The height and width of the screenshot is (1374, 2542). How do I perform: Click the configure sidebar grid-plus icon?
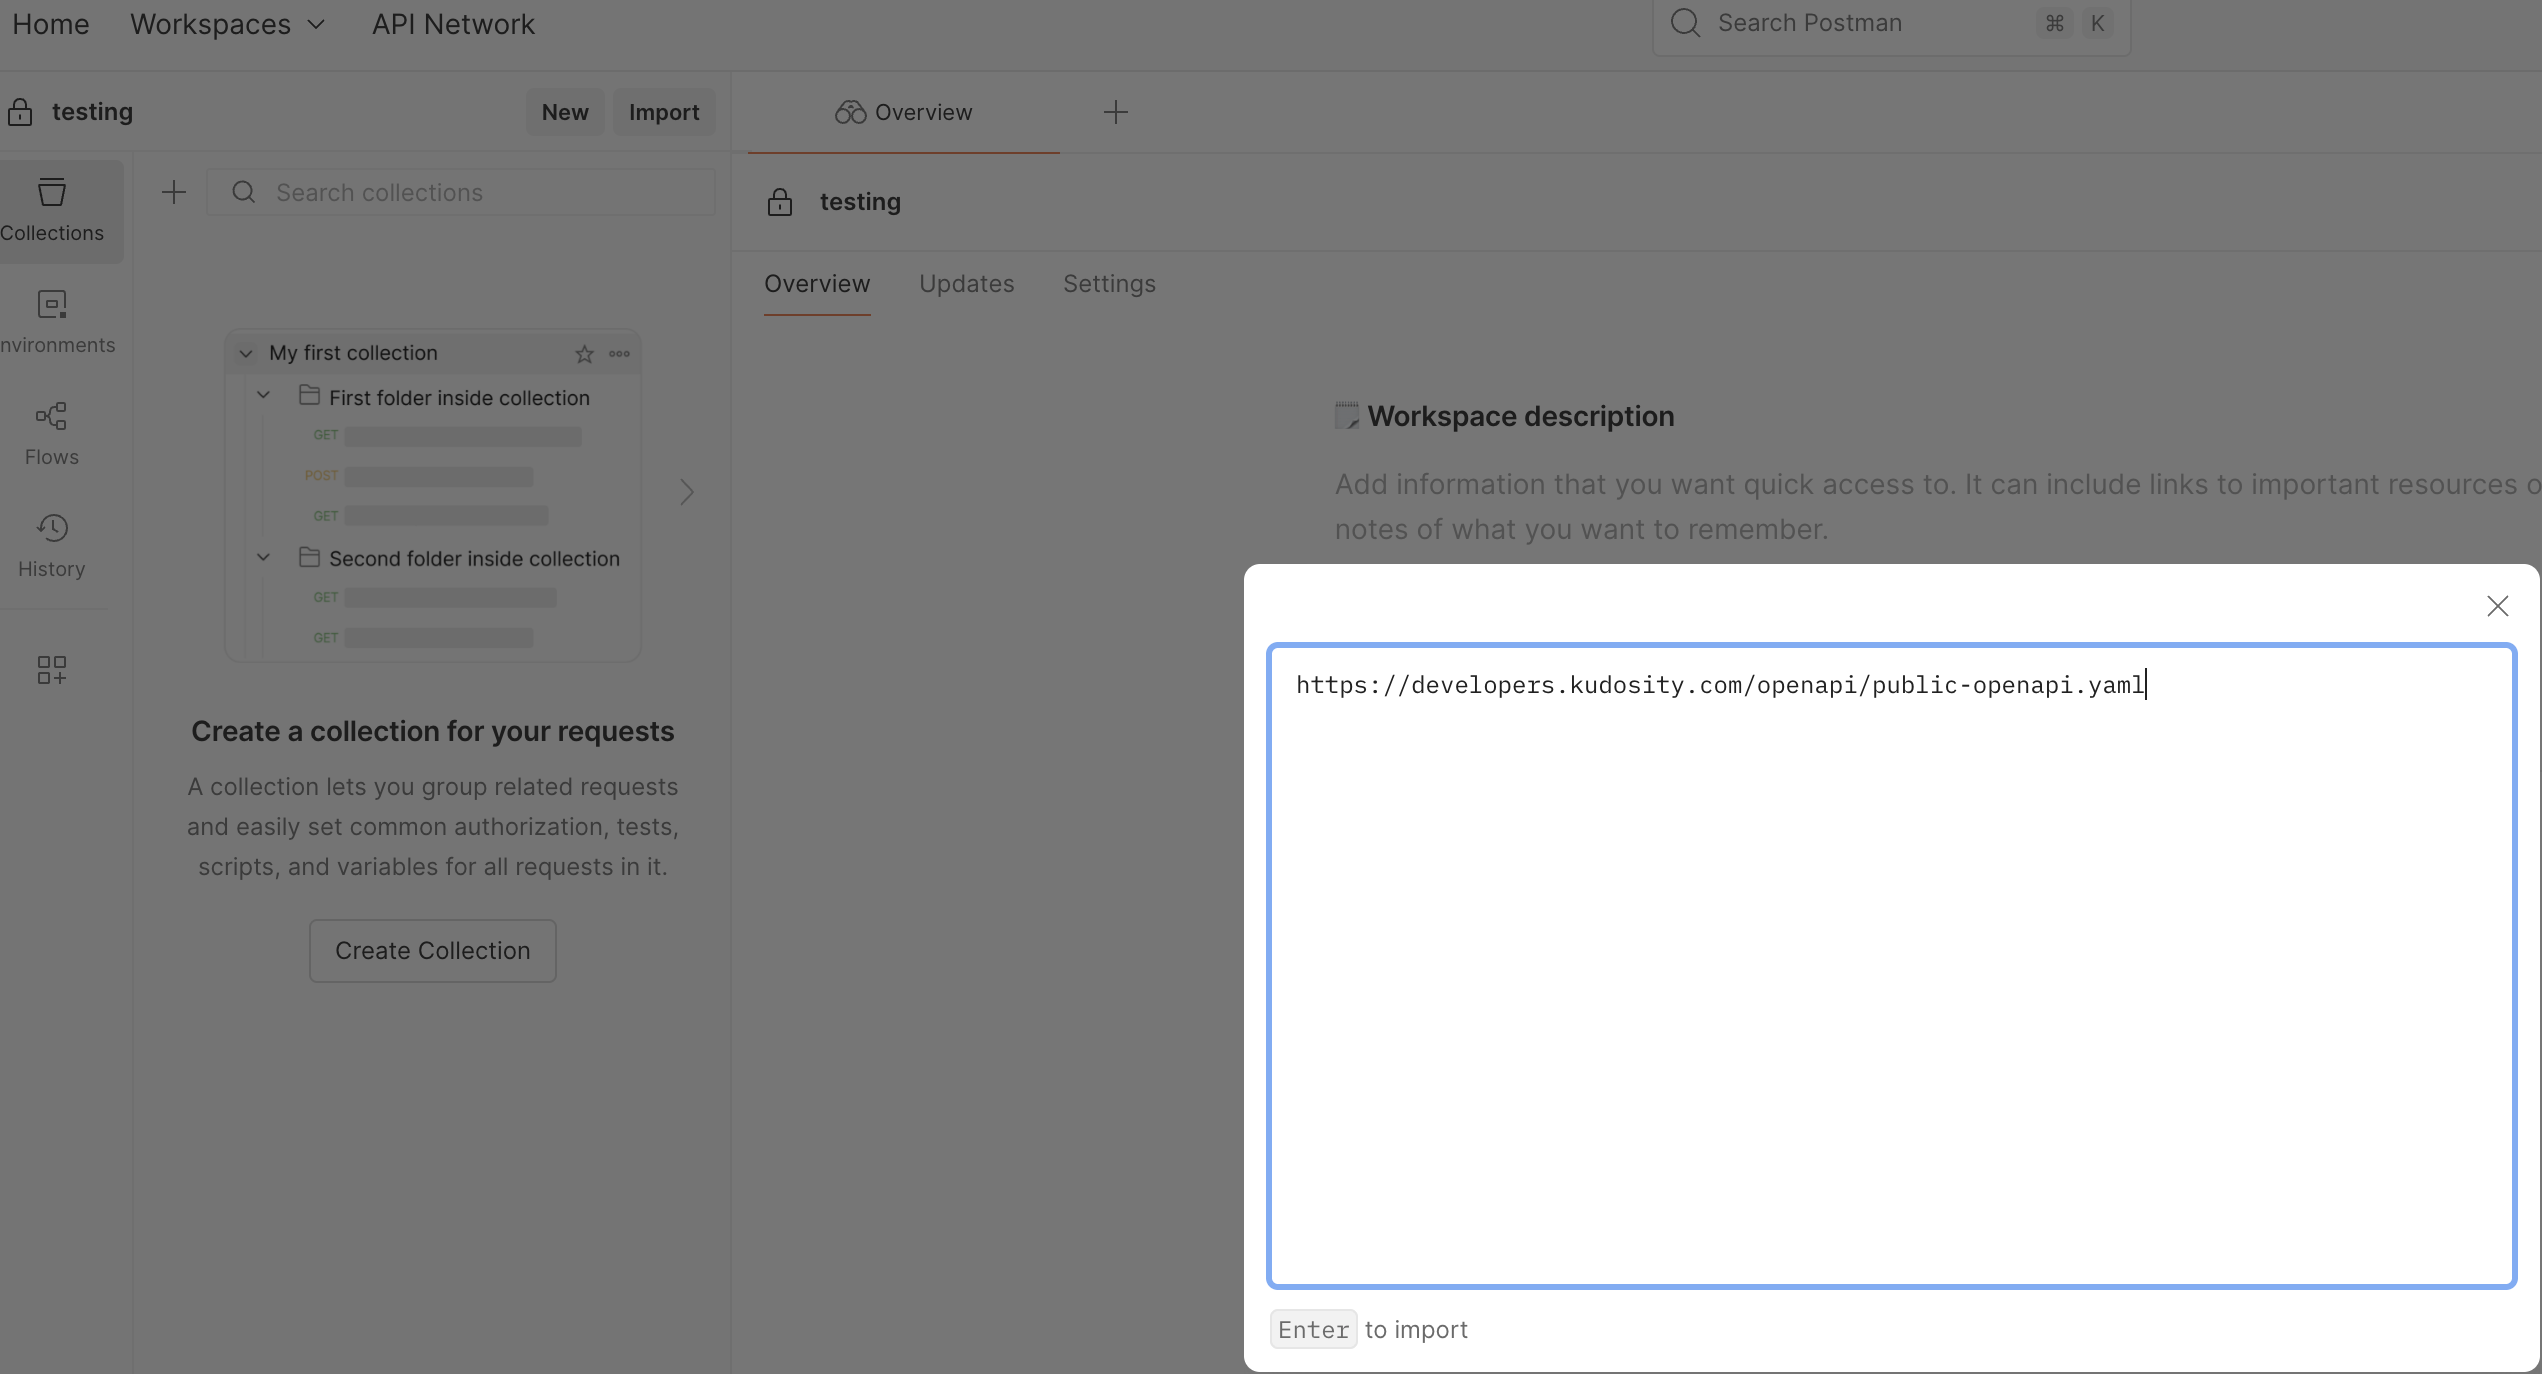[x=52, y=670]
